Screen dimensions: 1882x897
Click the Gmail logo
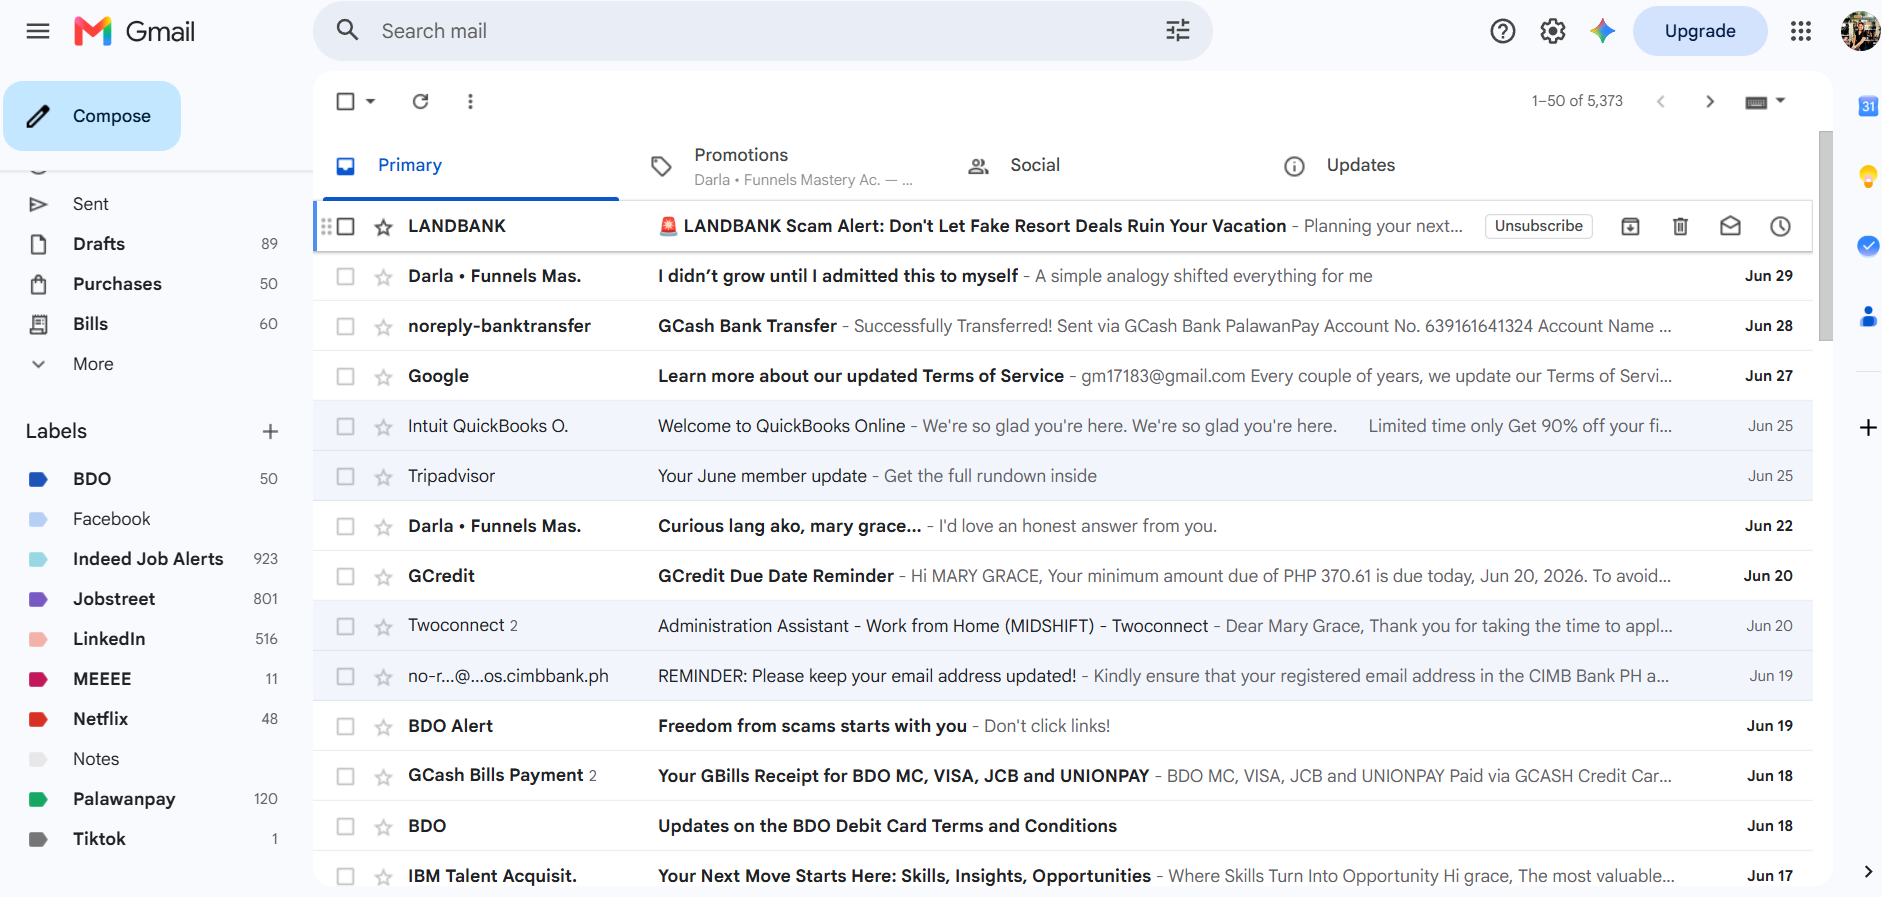pyautogui.click(x=135, y=31)
